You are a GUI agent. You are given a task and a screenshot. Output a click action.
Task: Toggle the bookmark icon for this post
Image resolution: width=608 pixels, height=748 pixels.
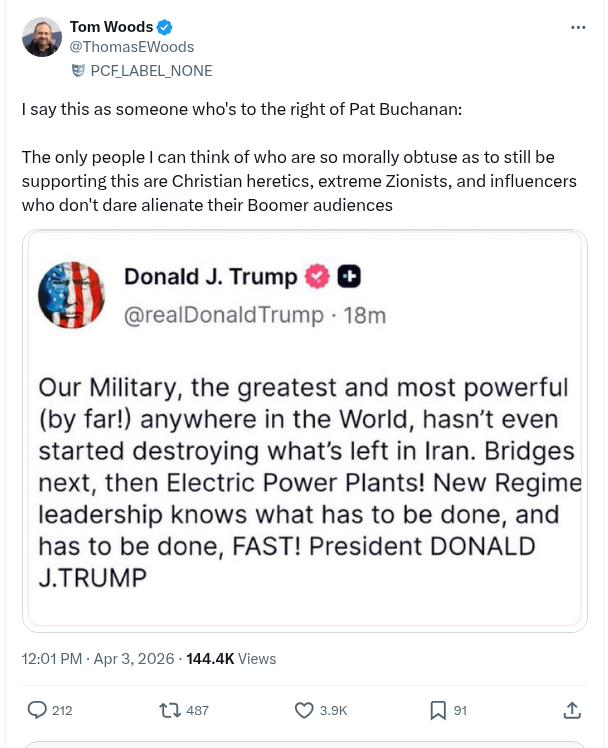tap(438, 710)
